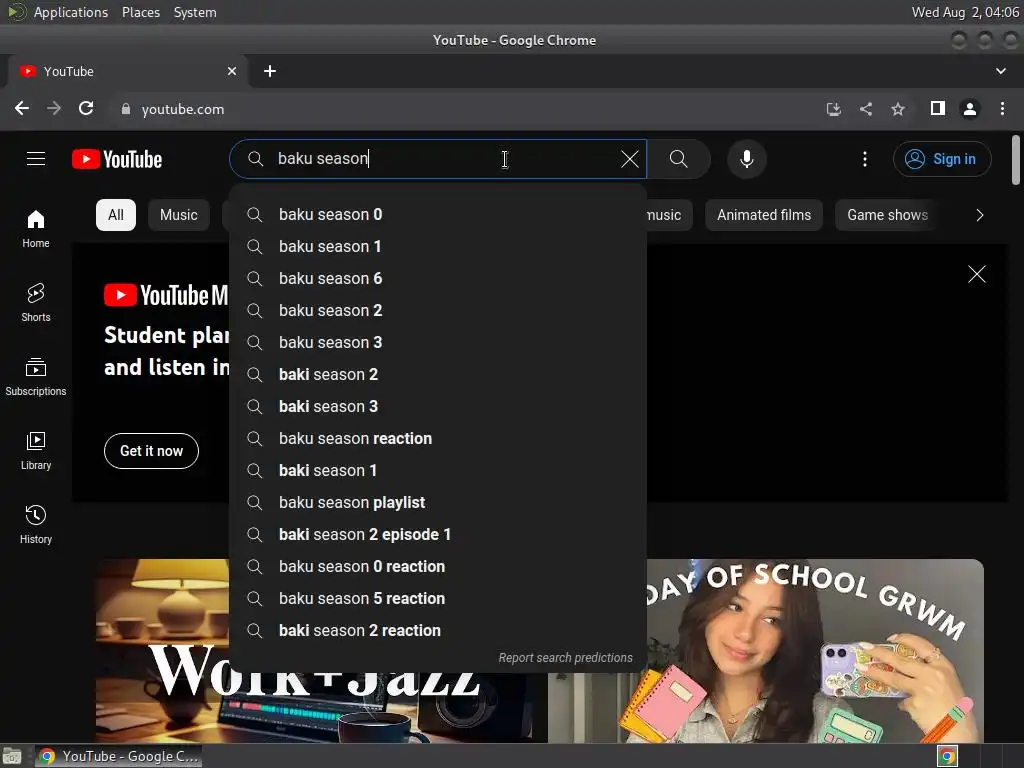Choose suggestion 'baku season 0 reaction'
This screenshot has height=768, width=1024.
(438, 566)
